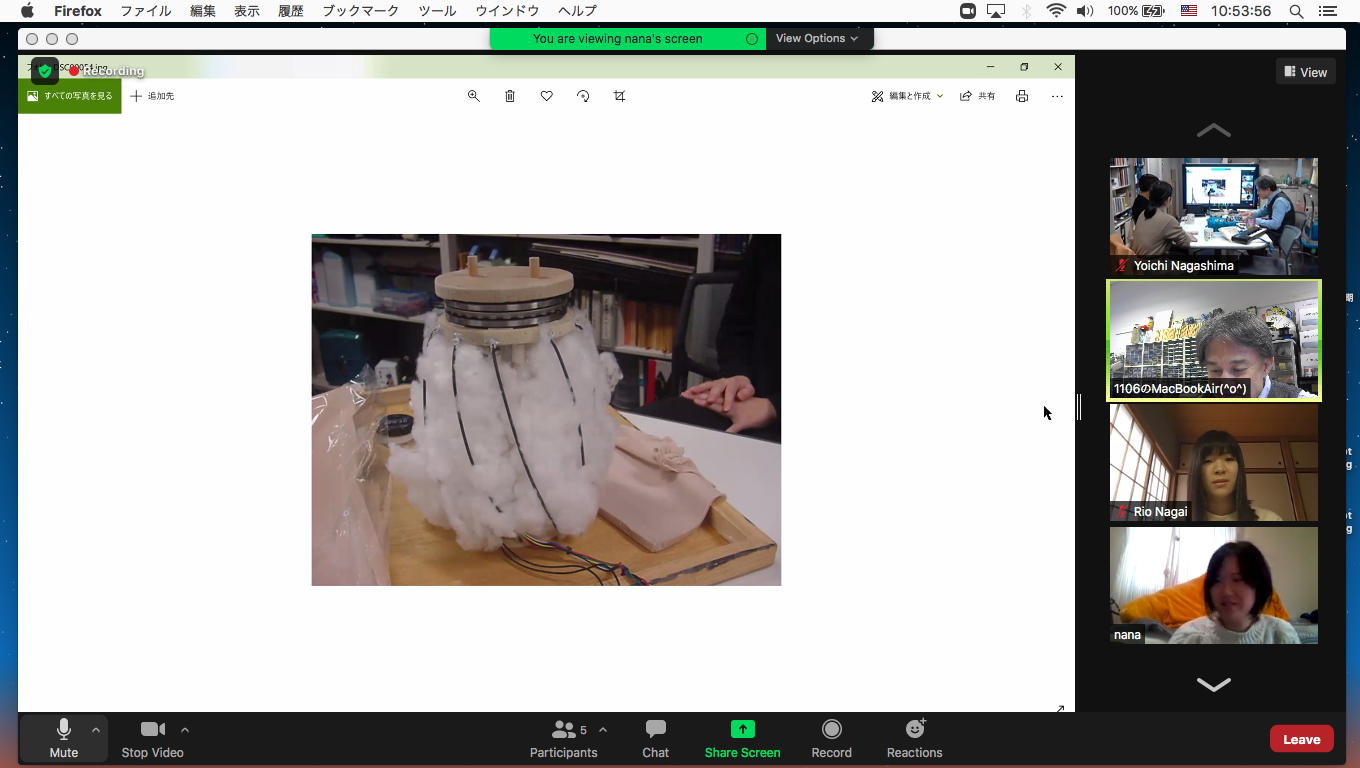Select nana's video thumbnail
Viewport: 1360px width, 768px height.
(1214, 586)
